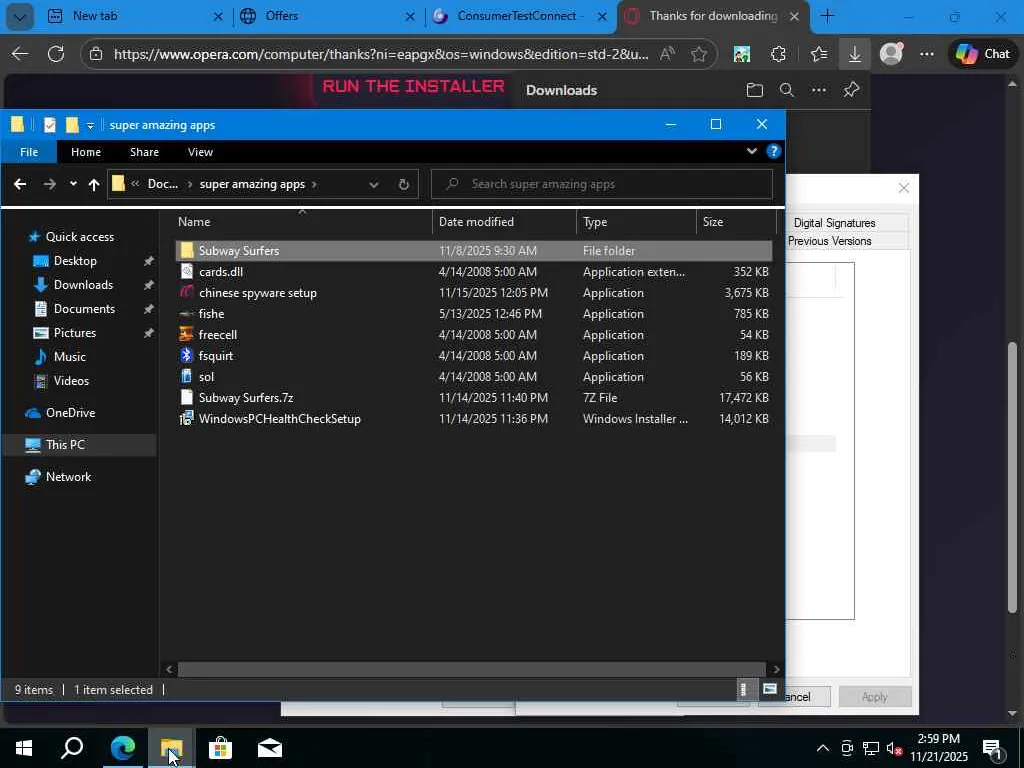Select WindowsPCHealthCheckSetup installer icon
This screenshot has height=768, width=1024.
pos(187,418)
